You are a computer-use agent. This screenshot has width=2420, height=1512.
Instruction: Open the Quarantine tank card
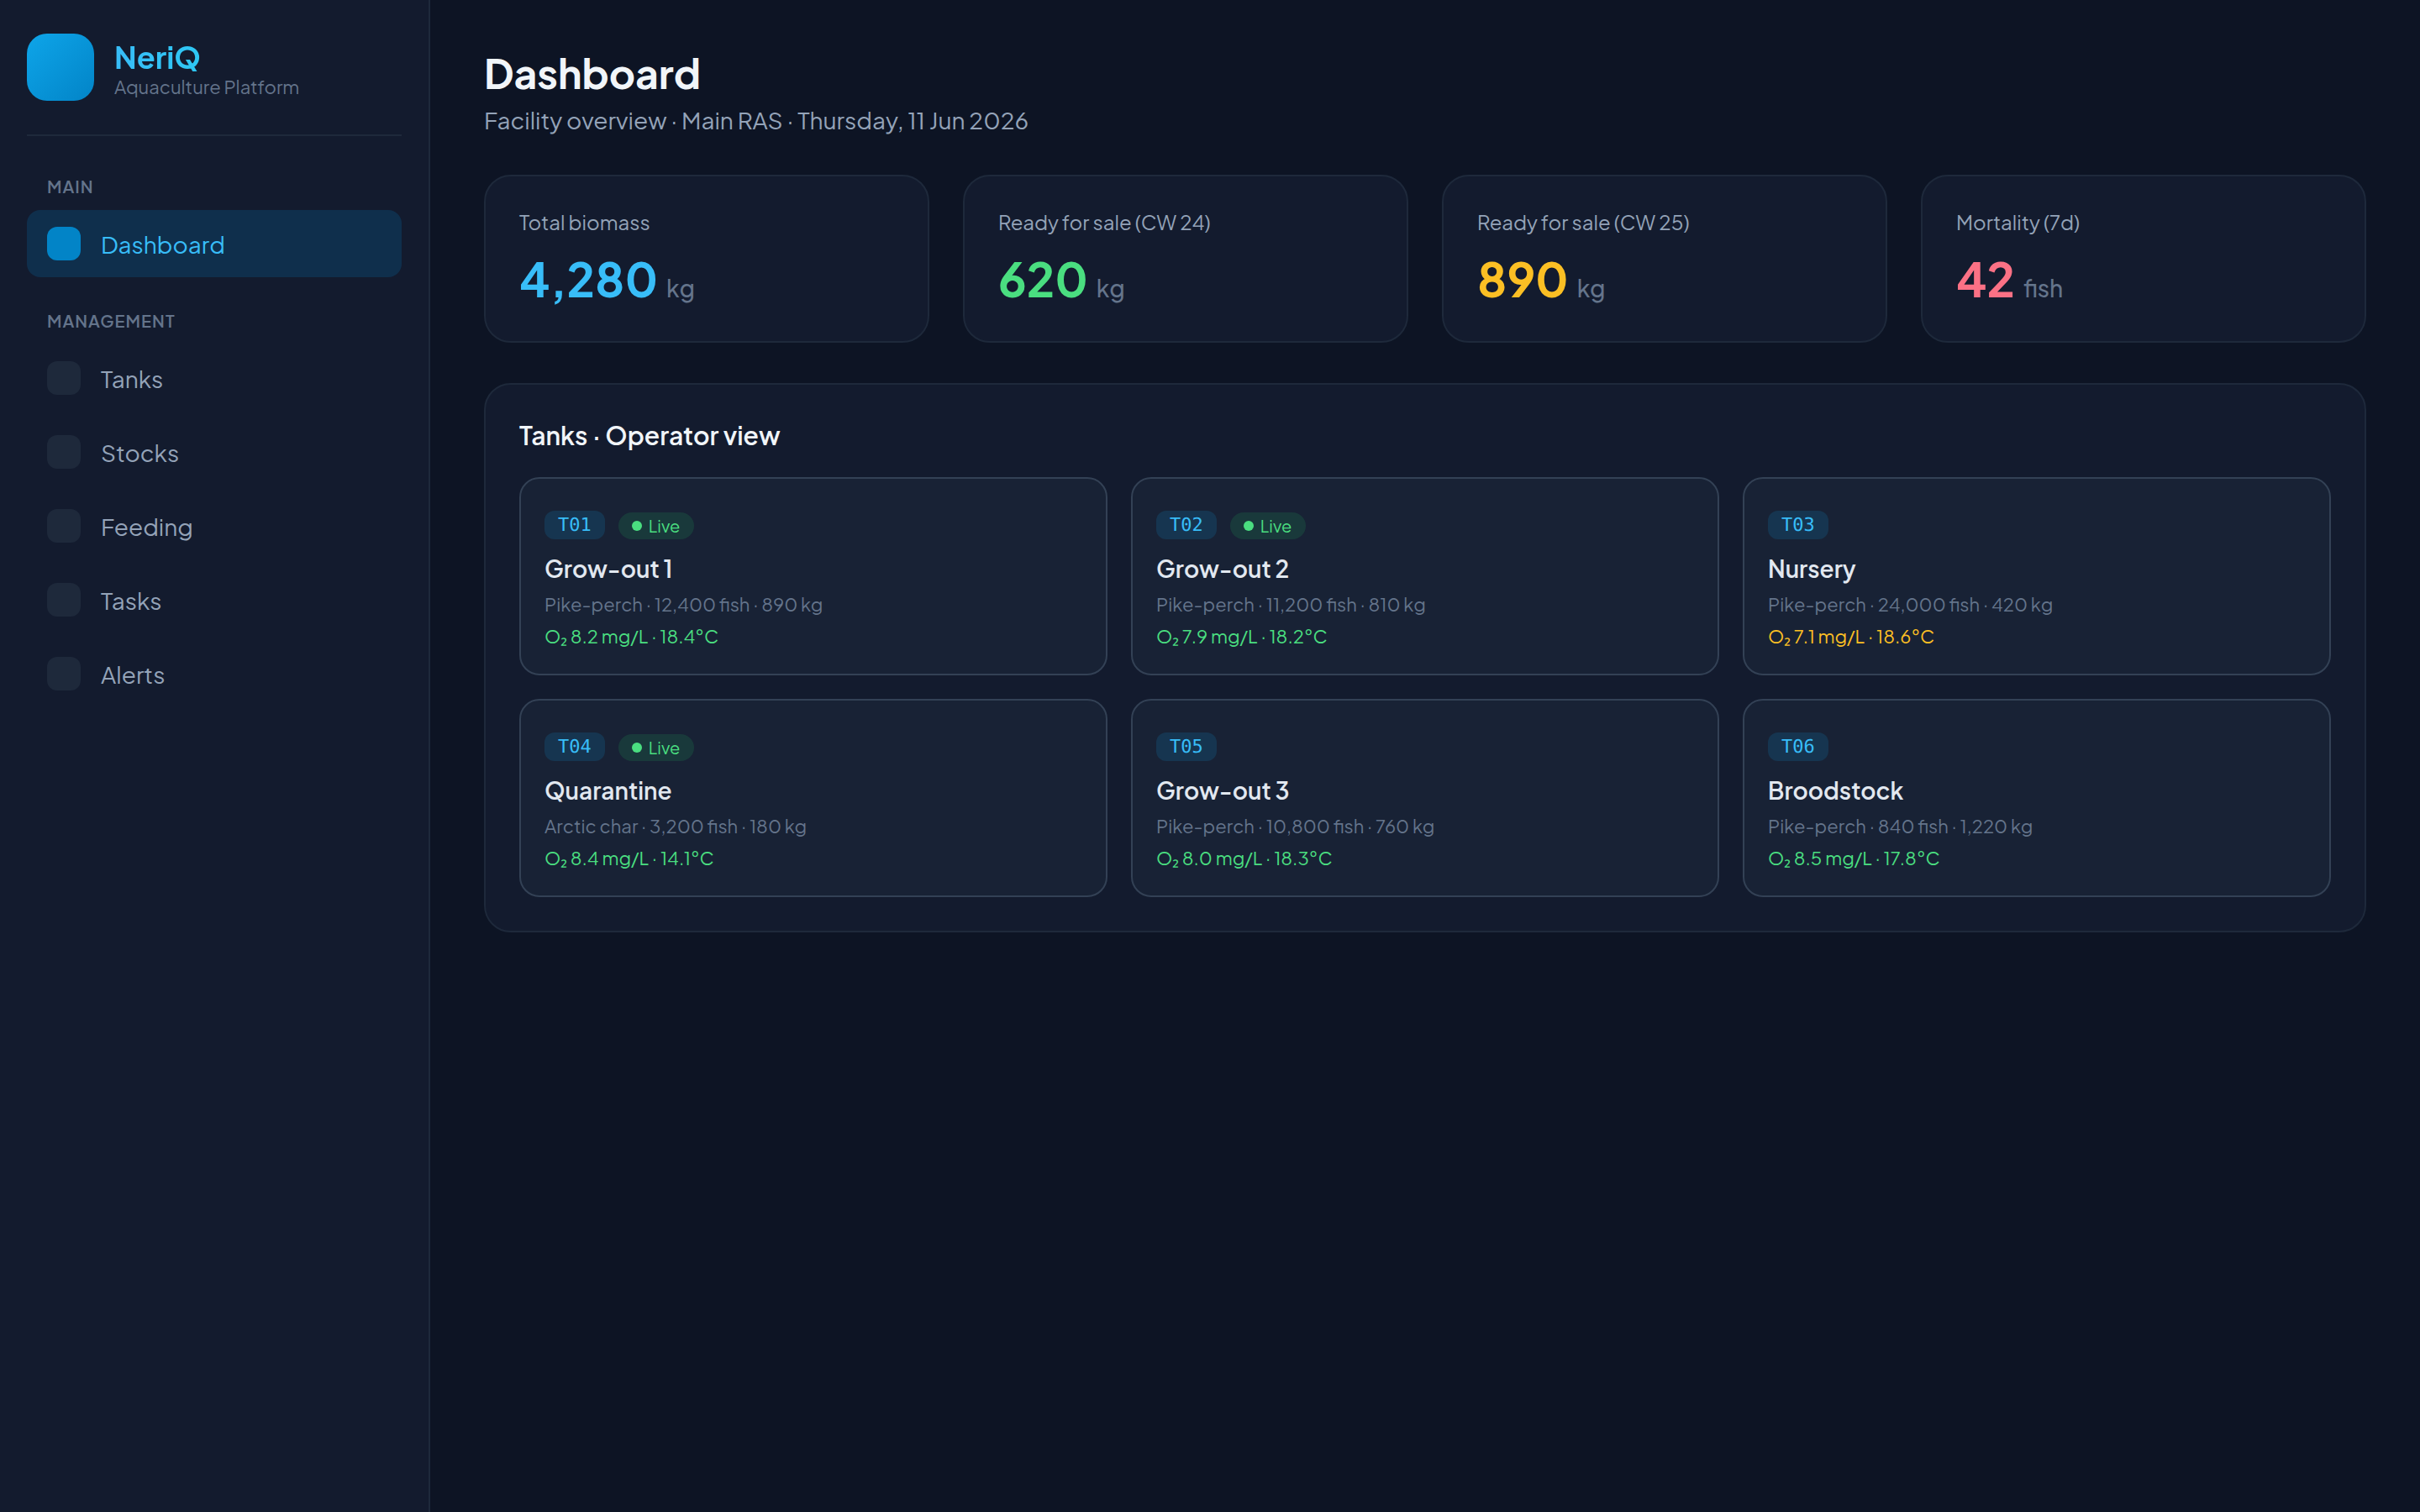[813, 798]
